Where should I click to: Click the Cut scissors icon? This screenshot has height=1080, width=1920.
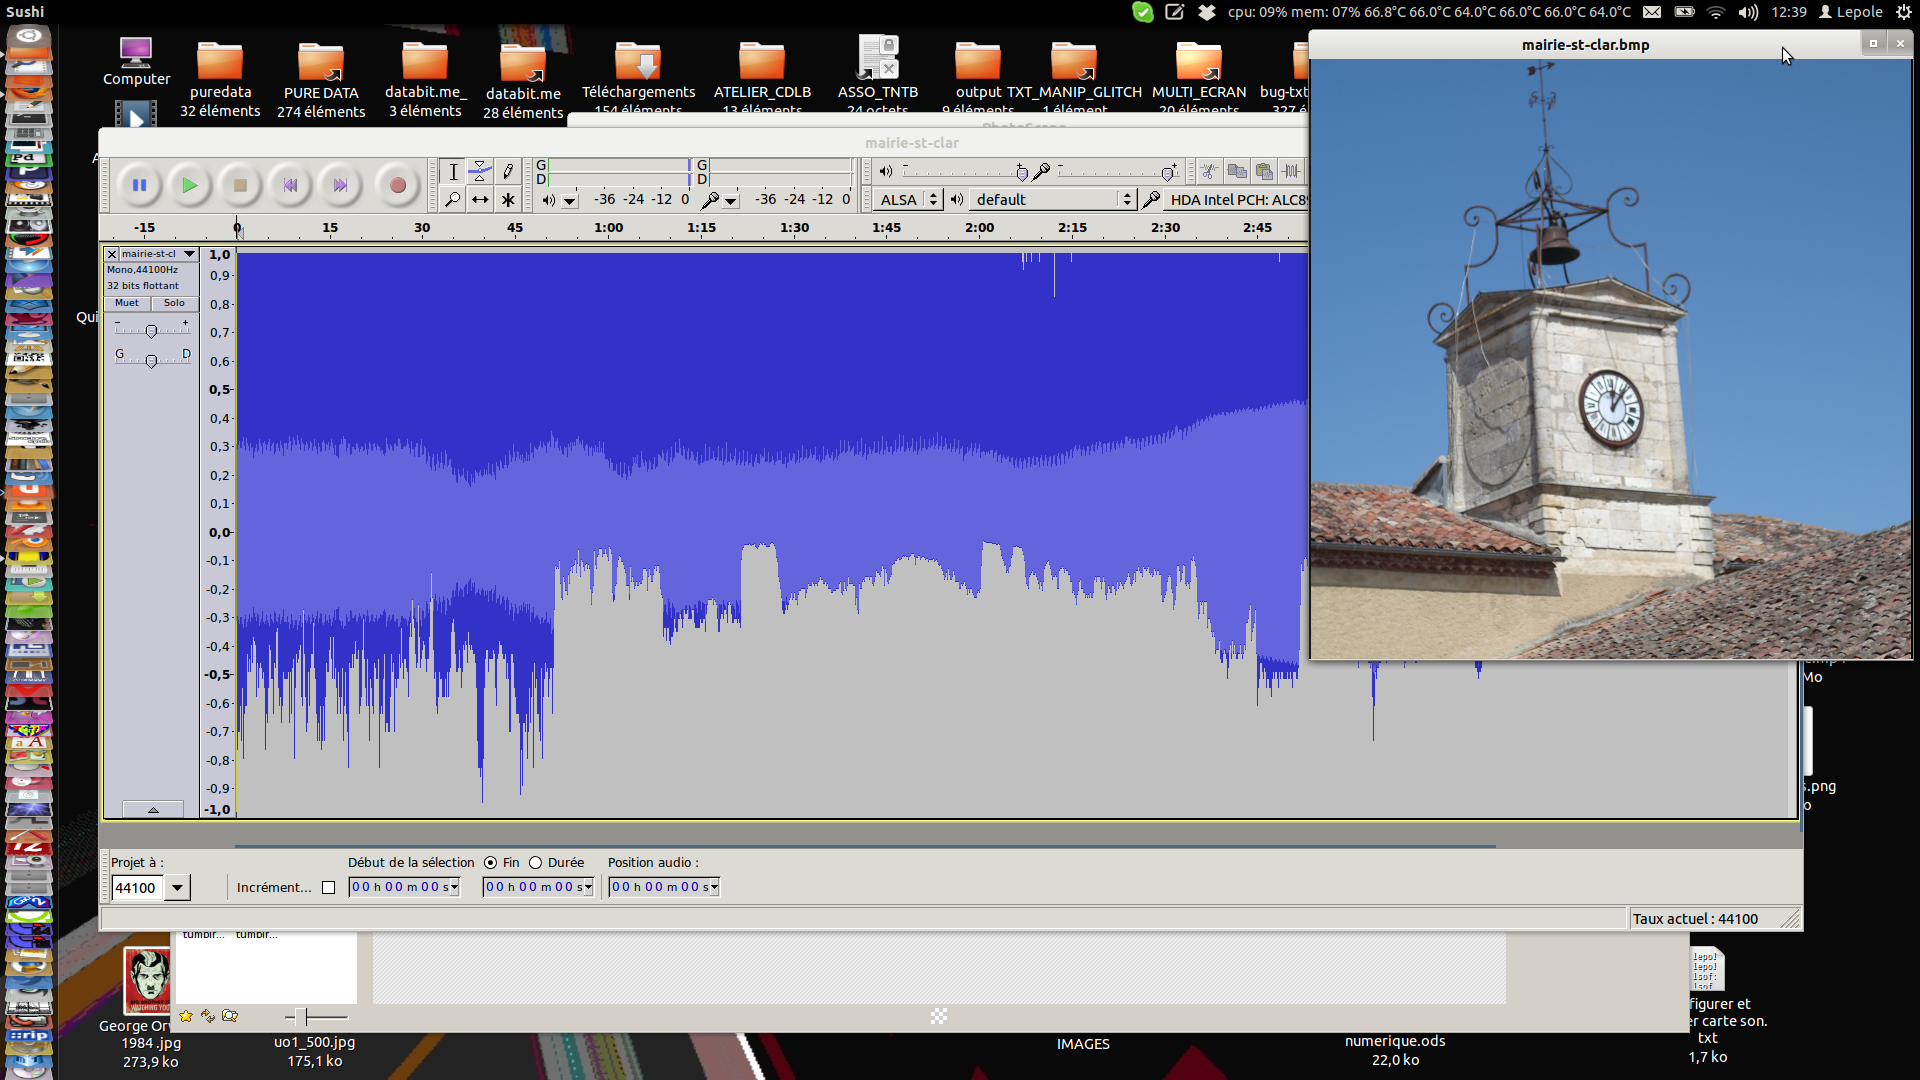click(x=1209, y=171)
